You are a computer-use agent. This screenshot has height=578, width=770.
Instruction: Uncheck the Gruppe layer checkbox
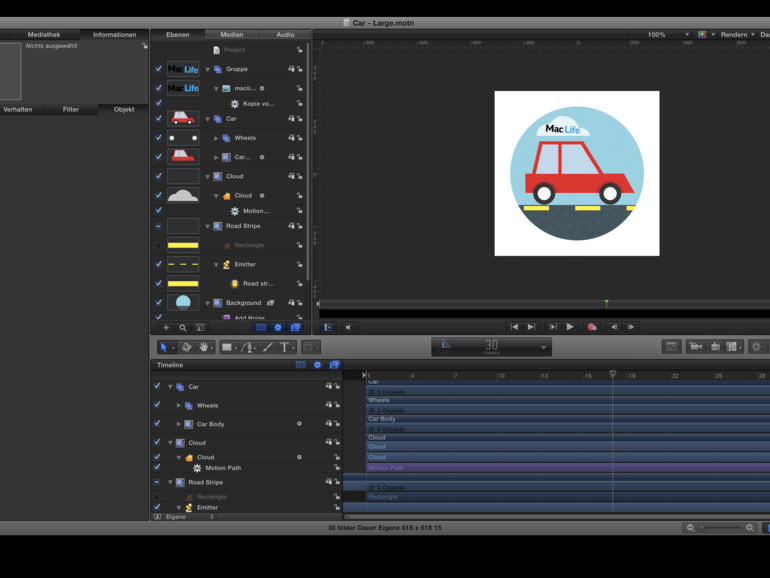pyautogui.click(x=158, y=69)
